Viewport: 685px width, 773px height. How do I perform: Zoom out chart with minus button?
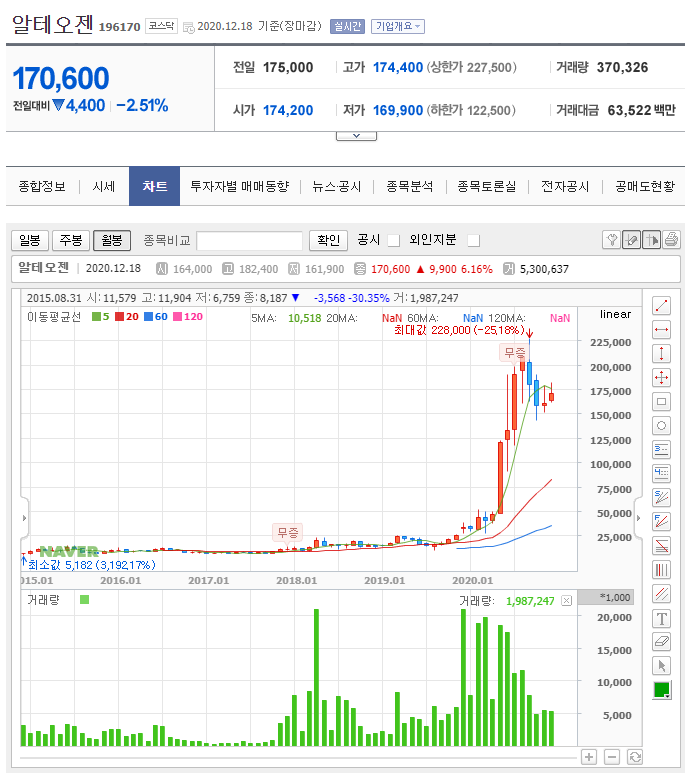point(612,757)
